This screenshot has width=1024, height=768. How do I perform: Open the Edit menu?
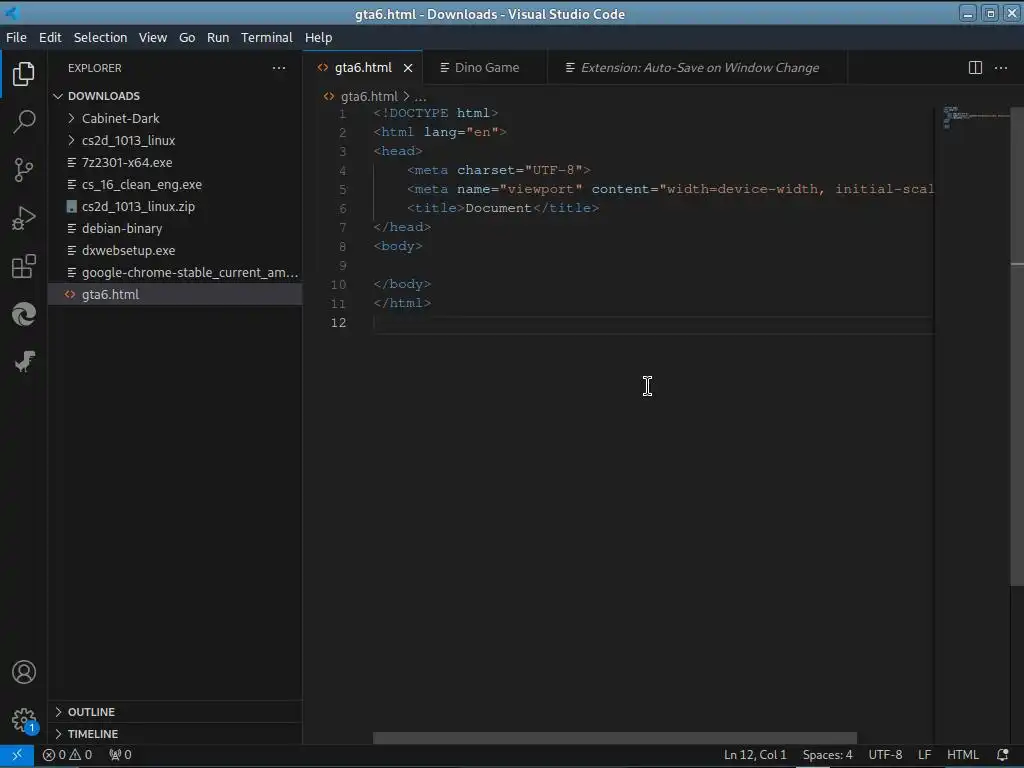tap(50, 37)
